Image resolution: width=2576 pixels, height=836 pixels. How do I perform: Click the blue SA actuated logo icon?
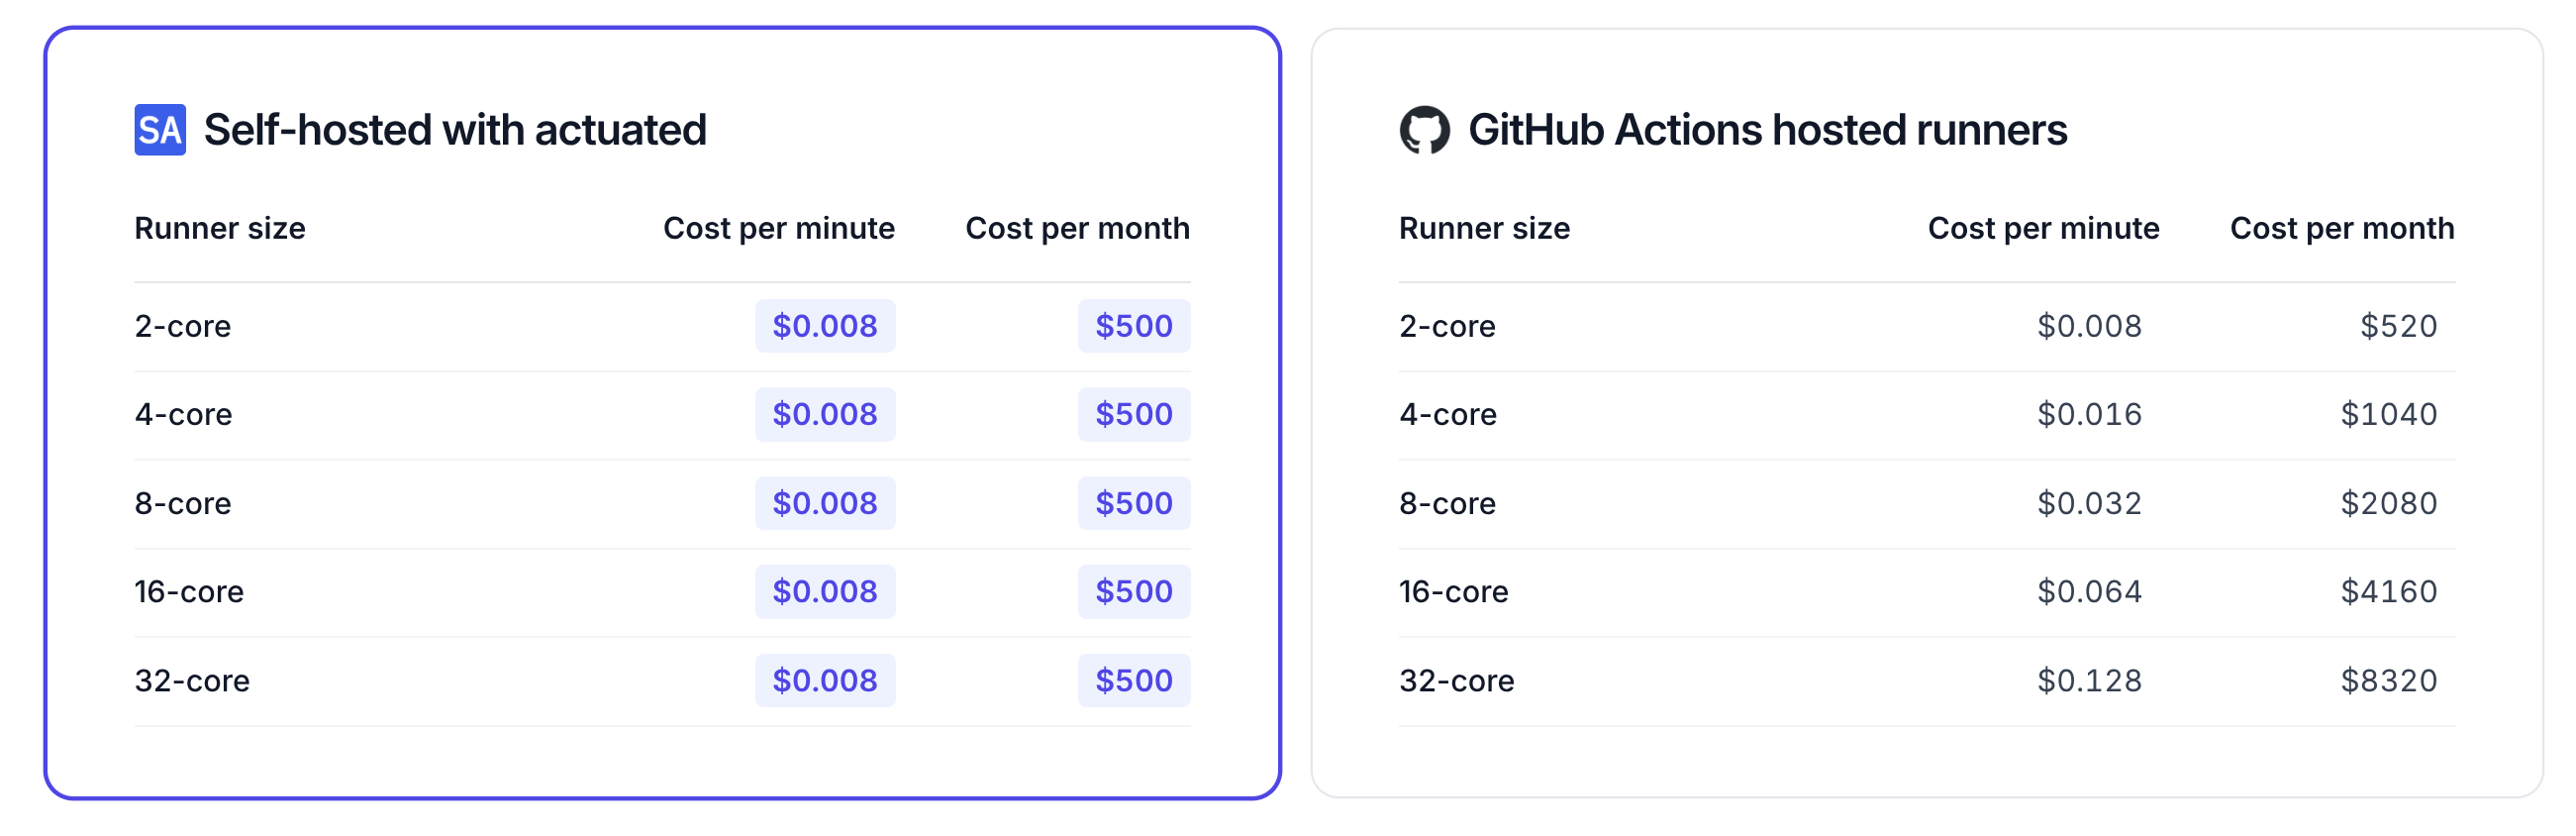[160, 130]
